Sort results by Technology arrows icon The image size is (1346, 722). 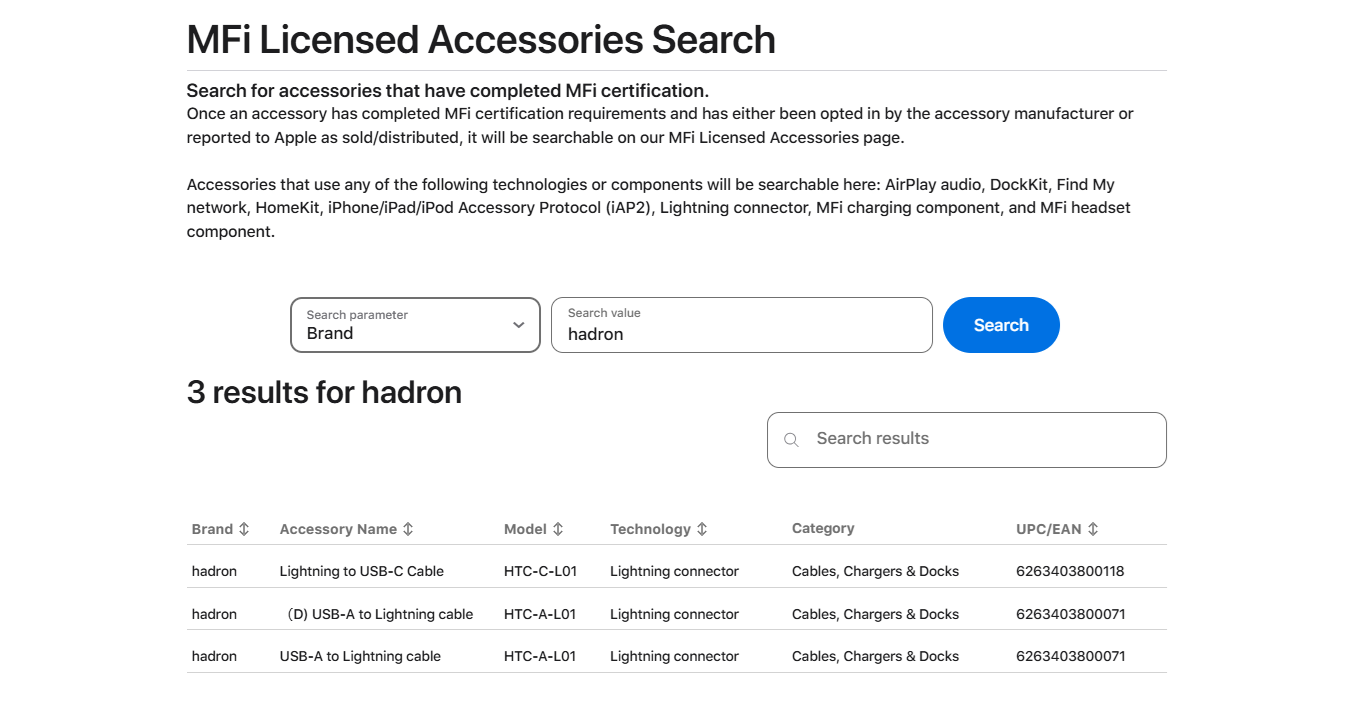(702, 529)
